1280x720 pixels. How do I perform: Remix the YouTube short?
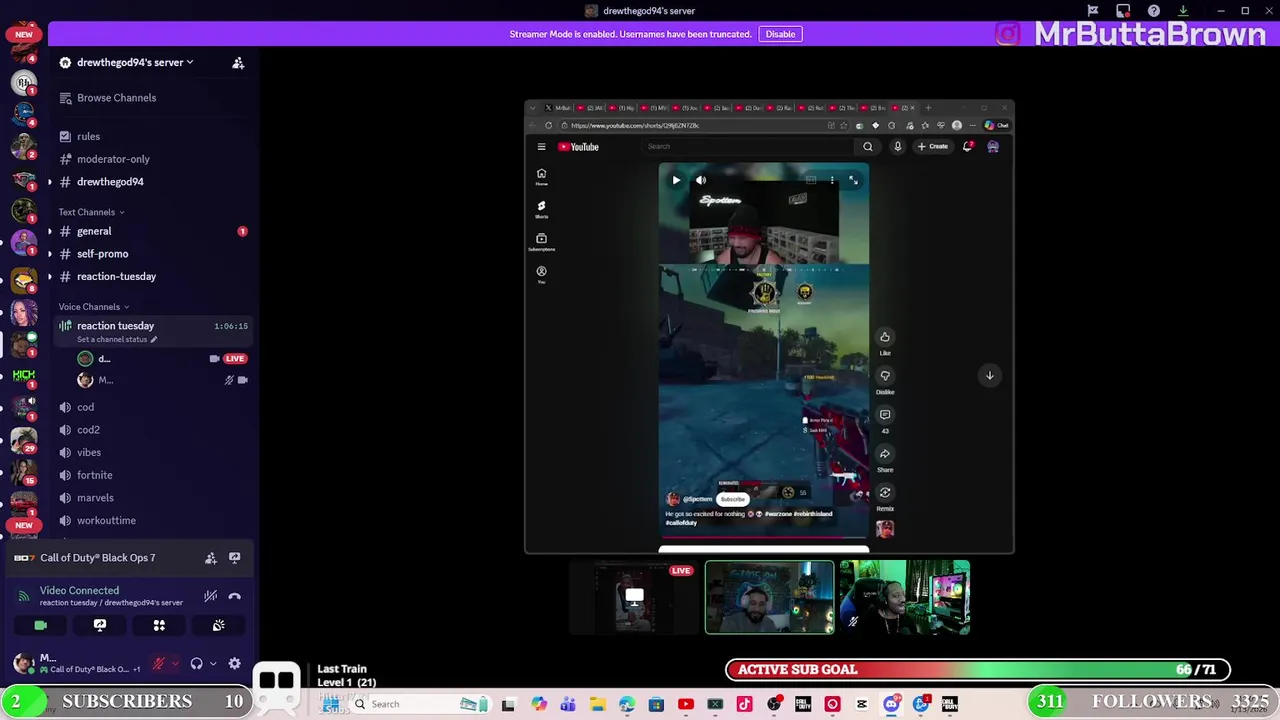(885, 492)
